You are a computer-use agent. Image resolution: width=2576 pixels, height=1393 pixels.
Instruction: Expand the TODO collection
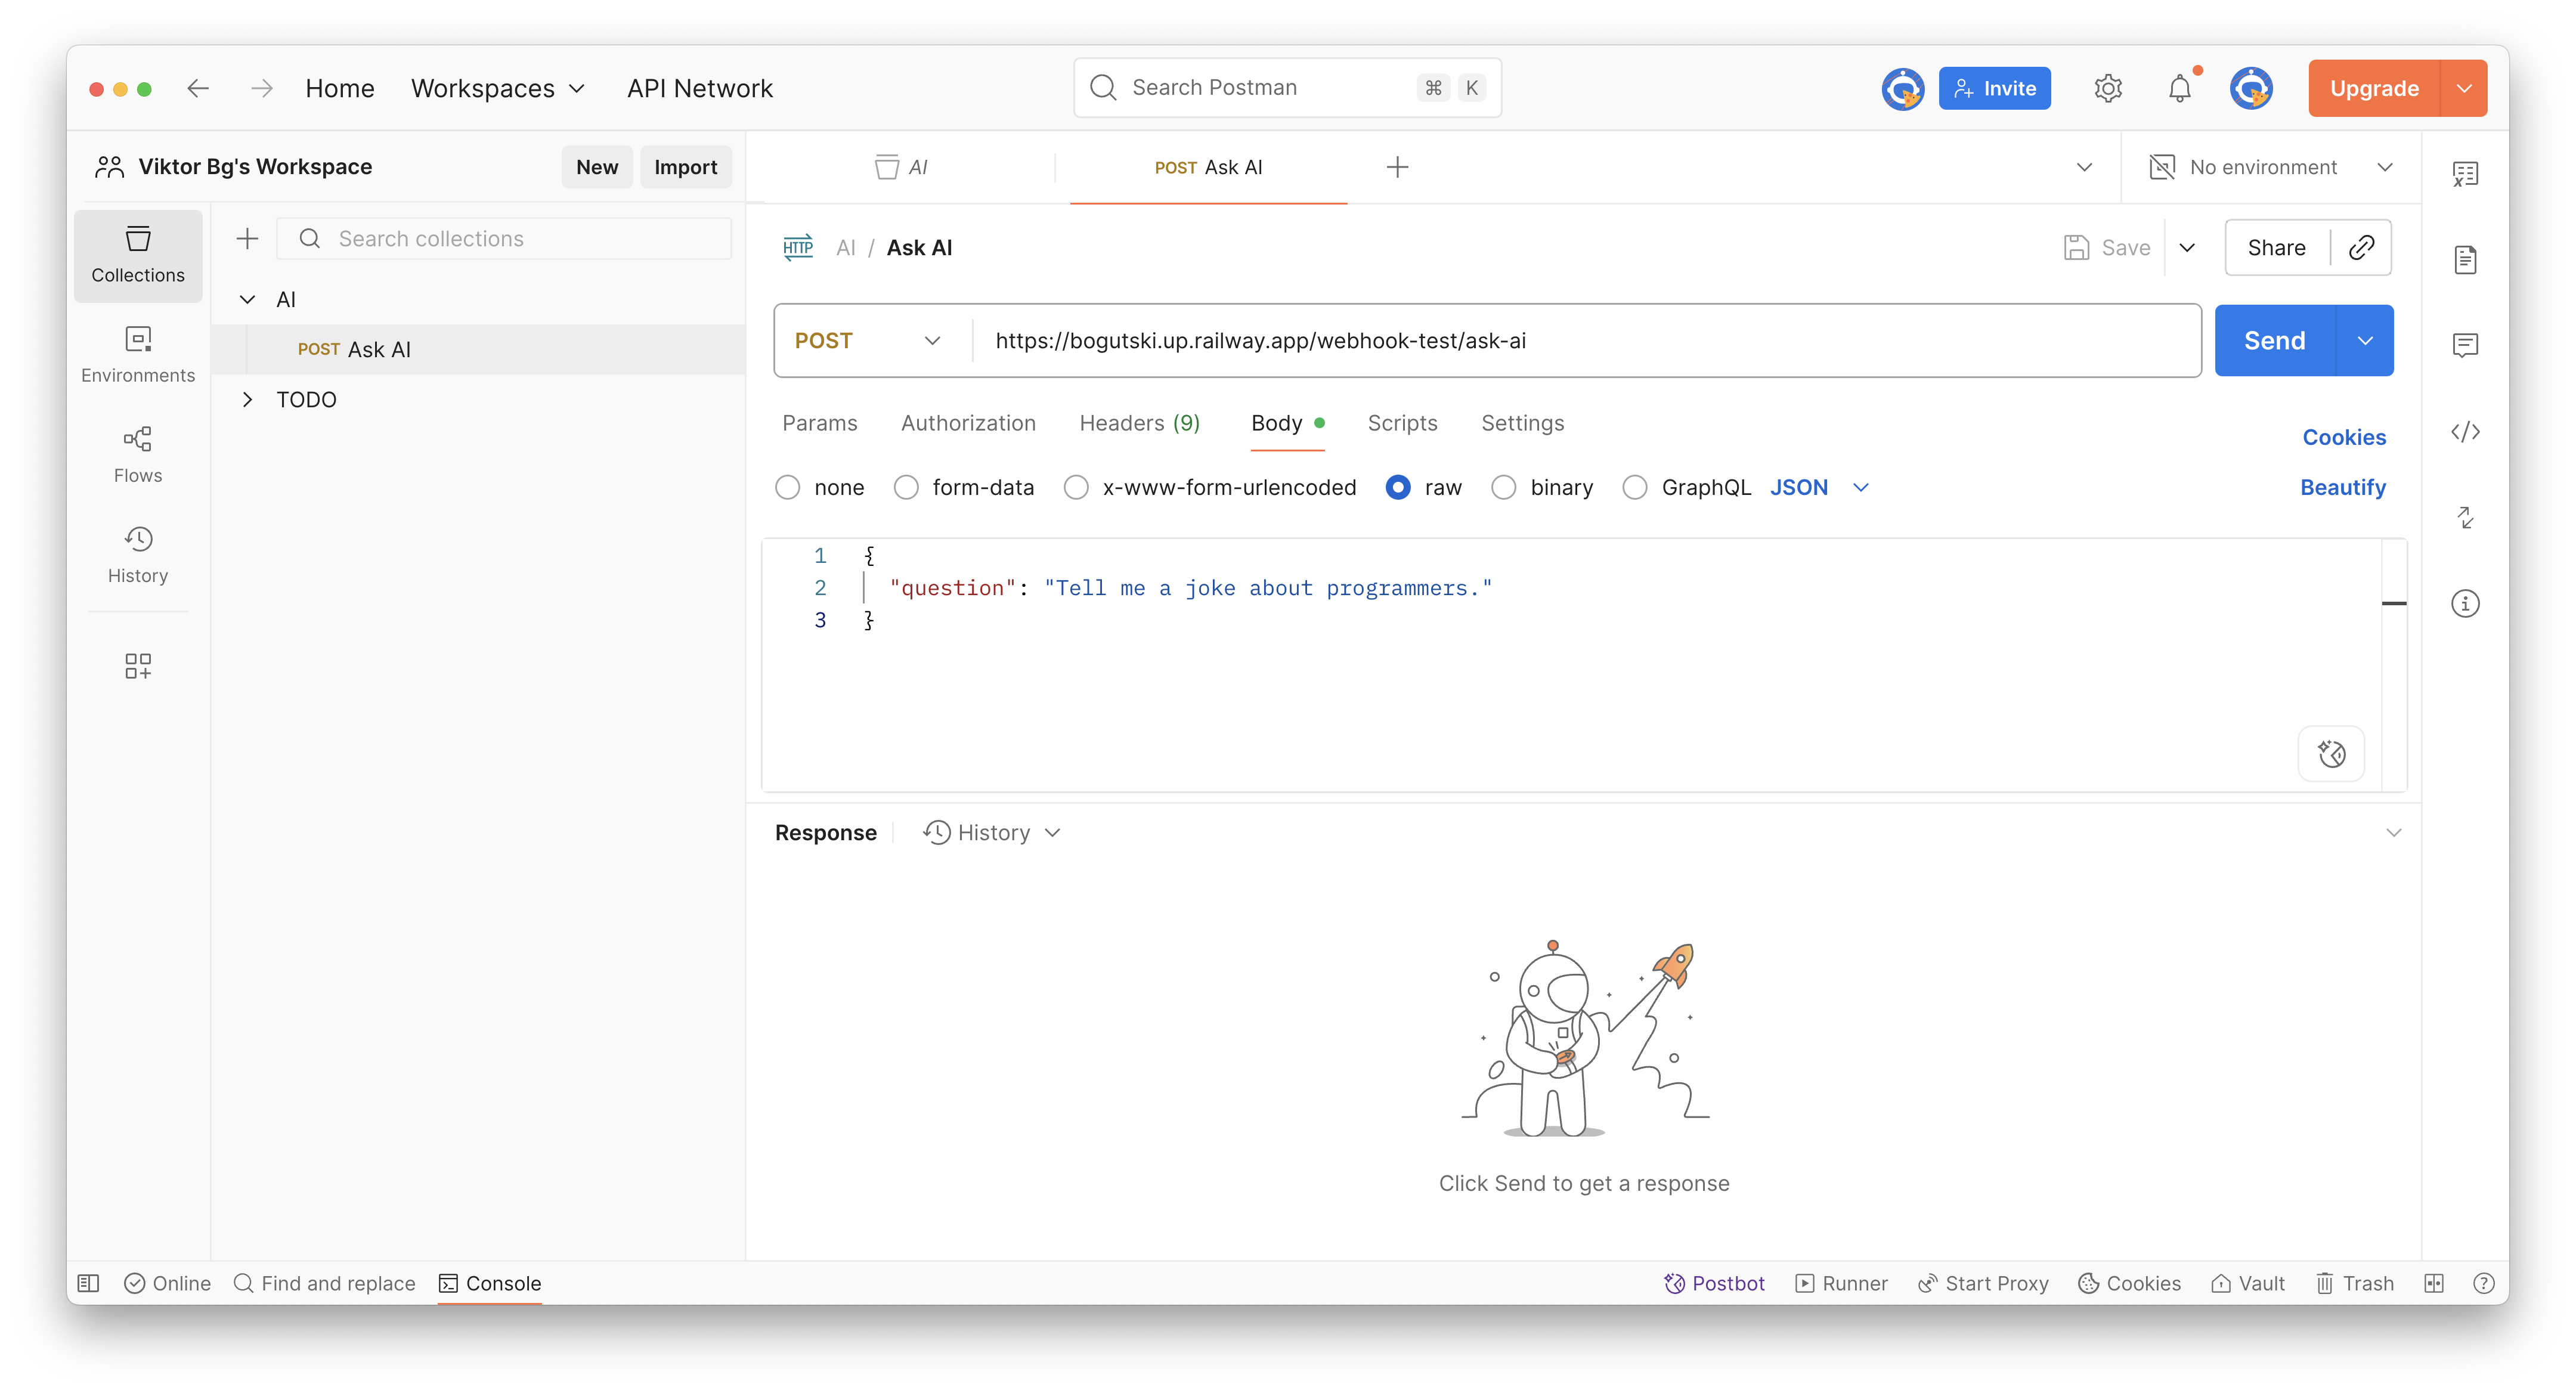coord(248,400)
